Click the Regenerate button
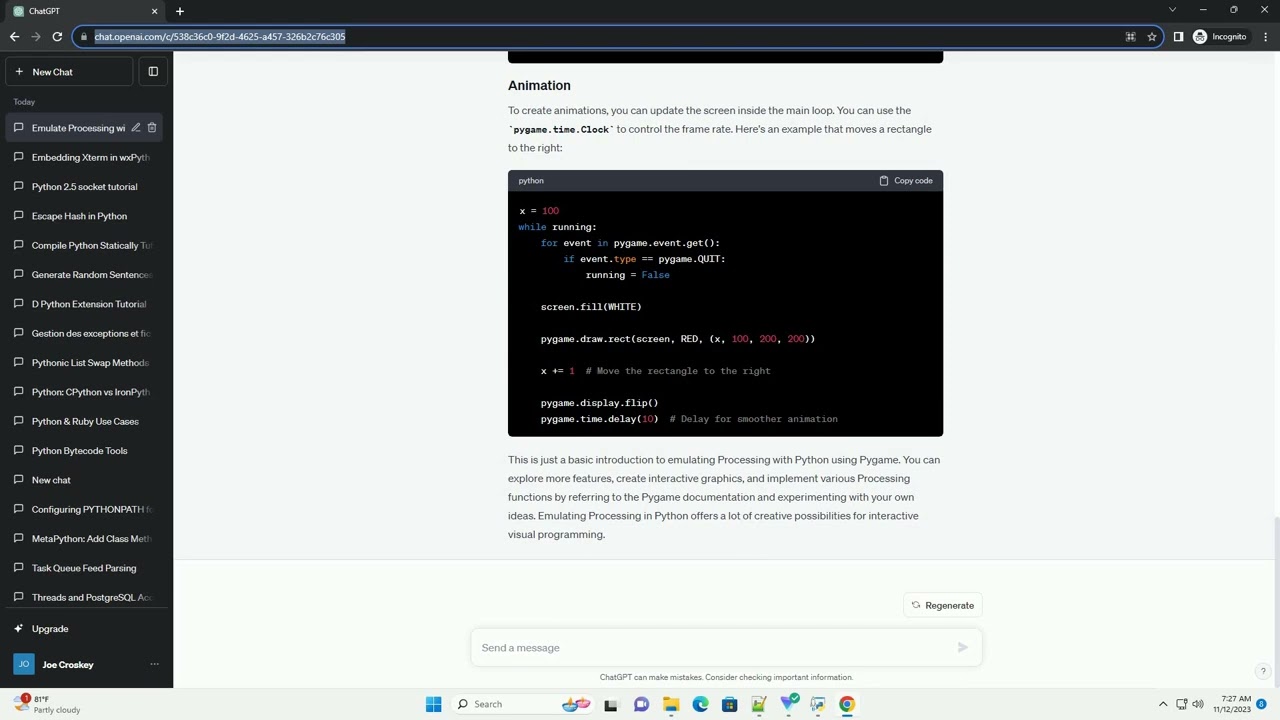This screenshot has height=720, width=1280. (x=943, y=605)
